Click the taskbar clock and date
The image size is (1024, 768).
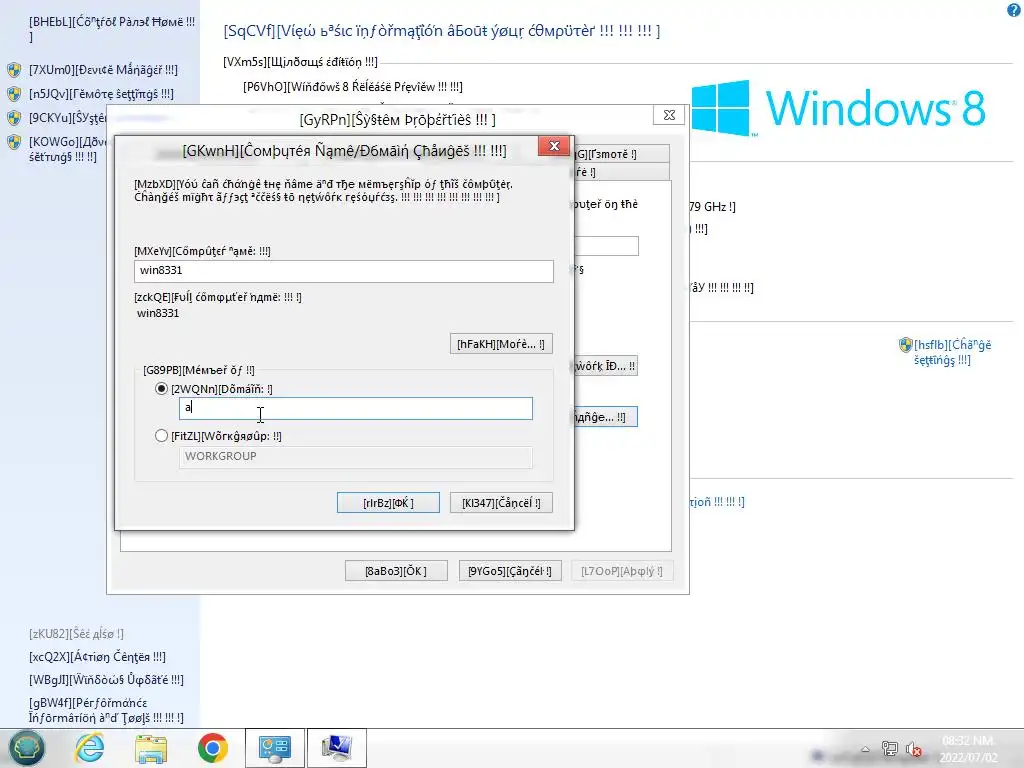click(968, 748)
